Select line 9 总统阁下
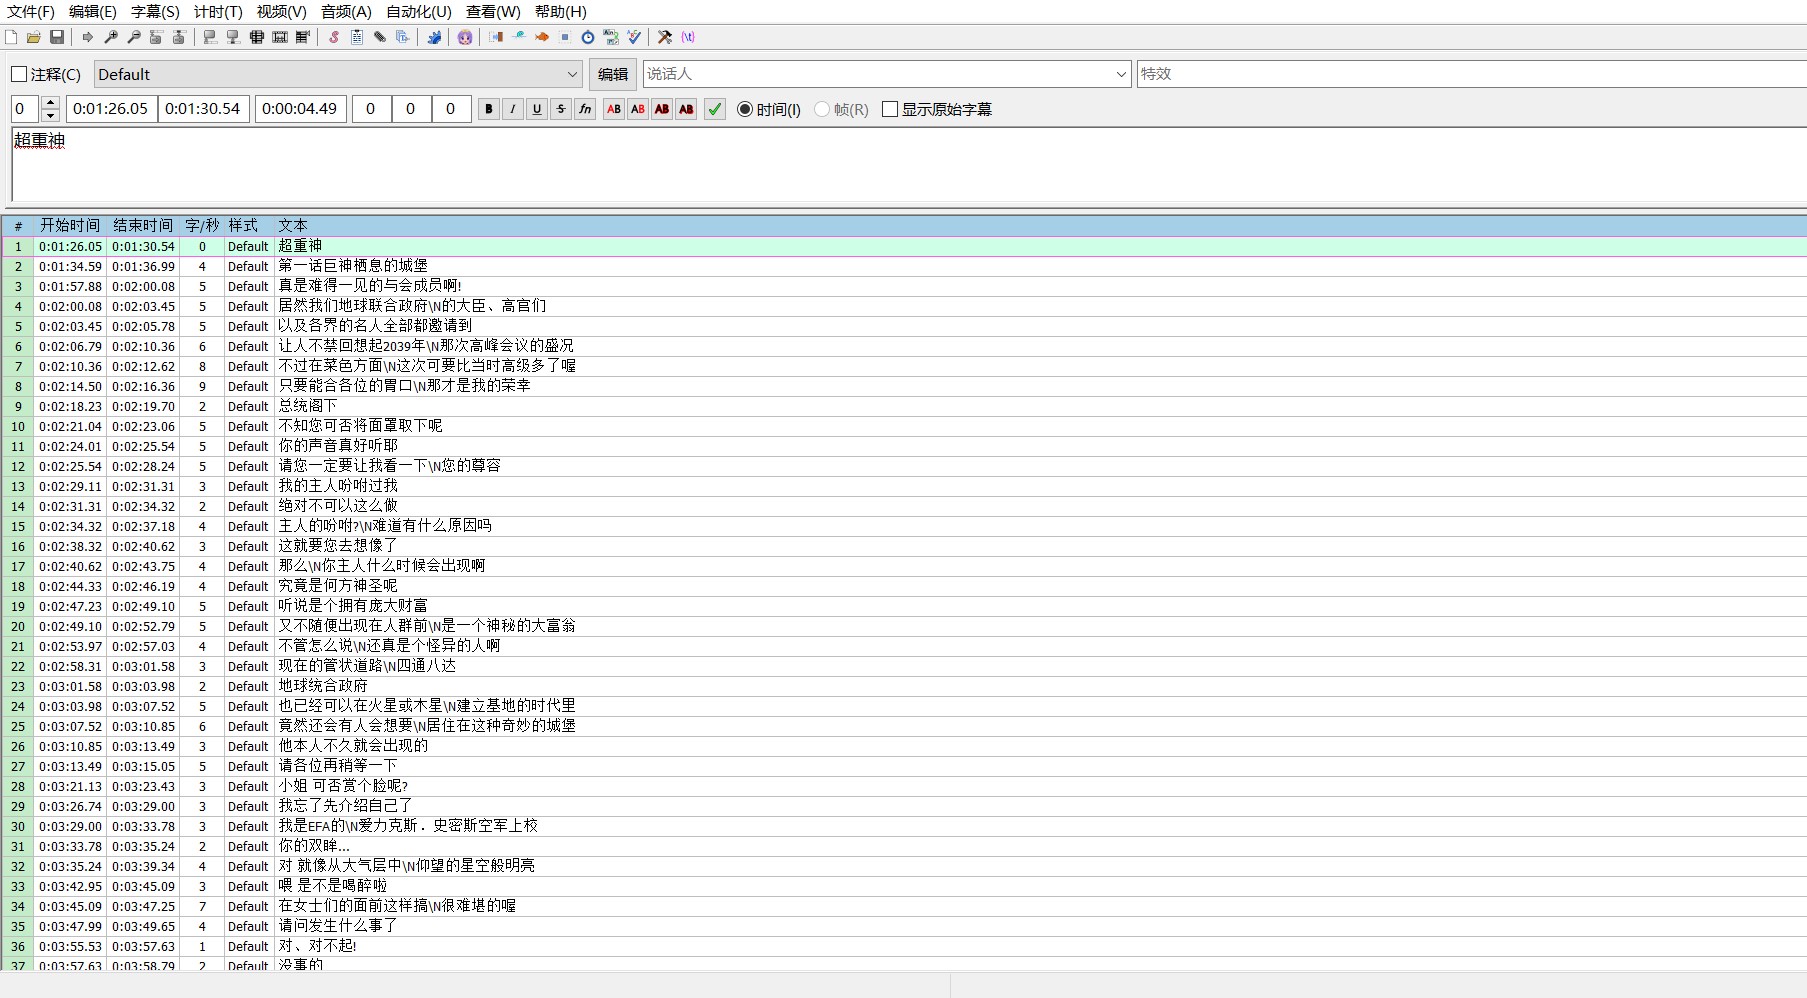This screenshot has width=1807, height=998. point(903,406)
